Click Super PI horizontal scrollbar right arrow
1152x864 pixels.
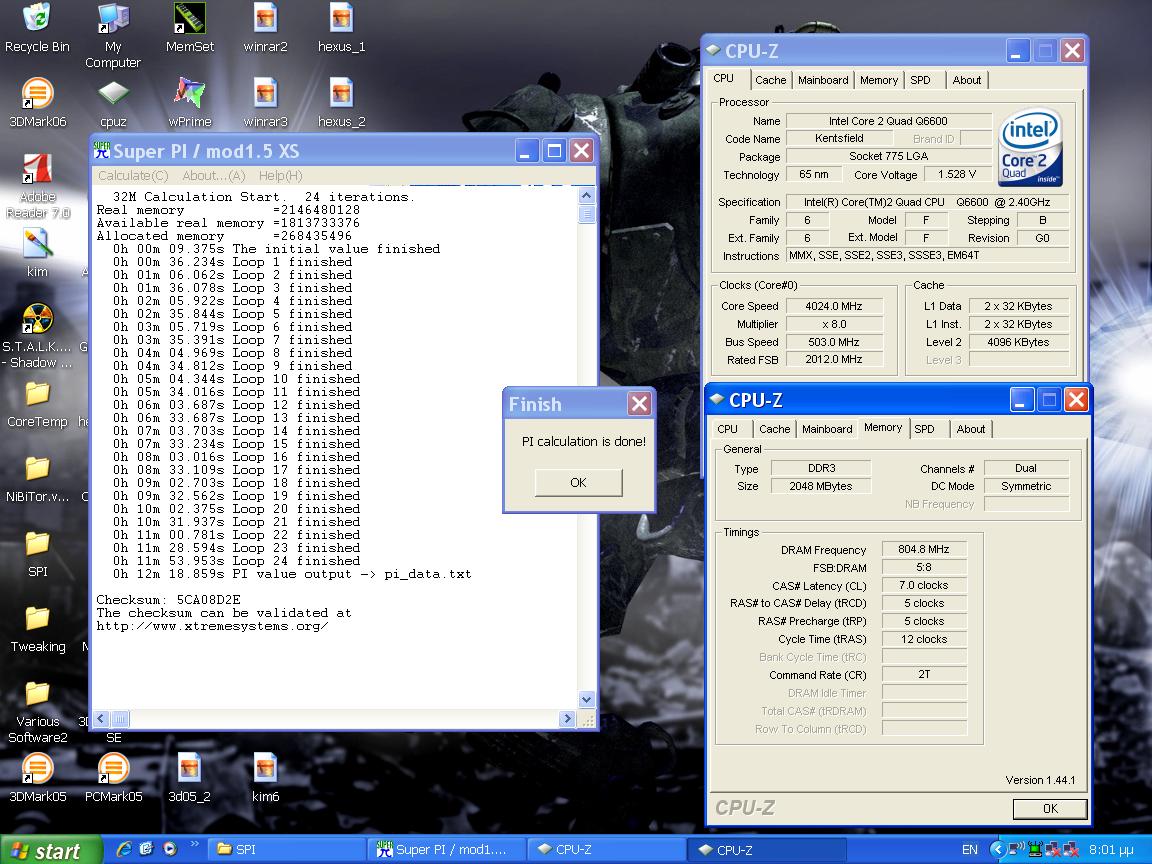(566, 719)
